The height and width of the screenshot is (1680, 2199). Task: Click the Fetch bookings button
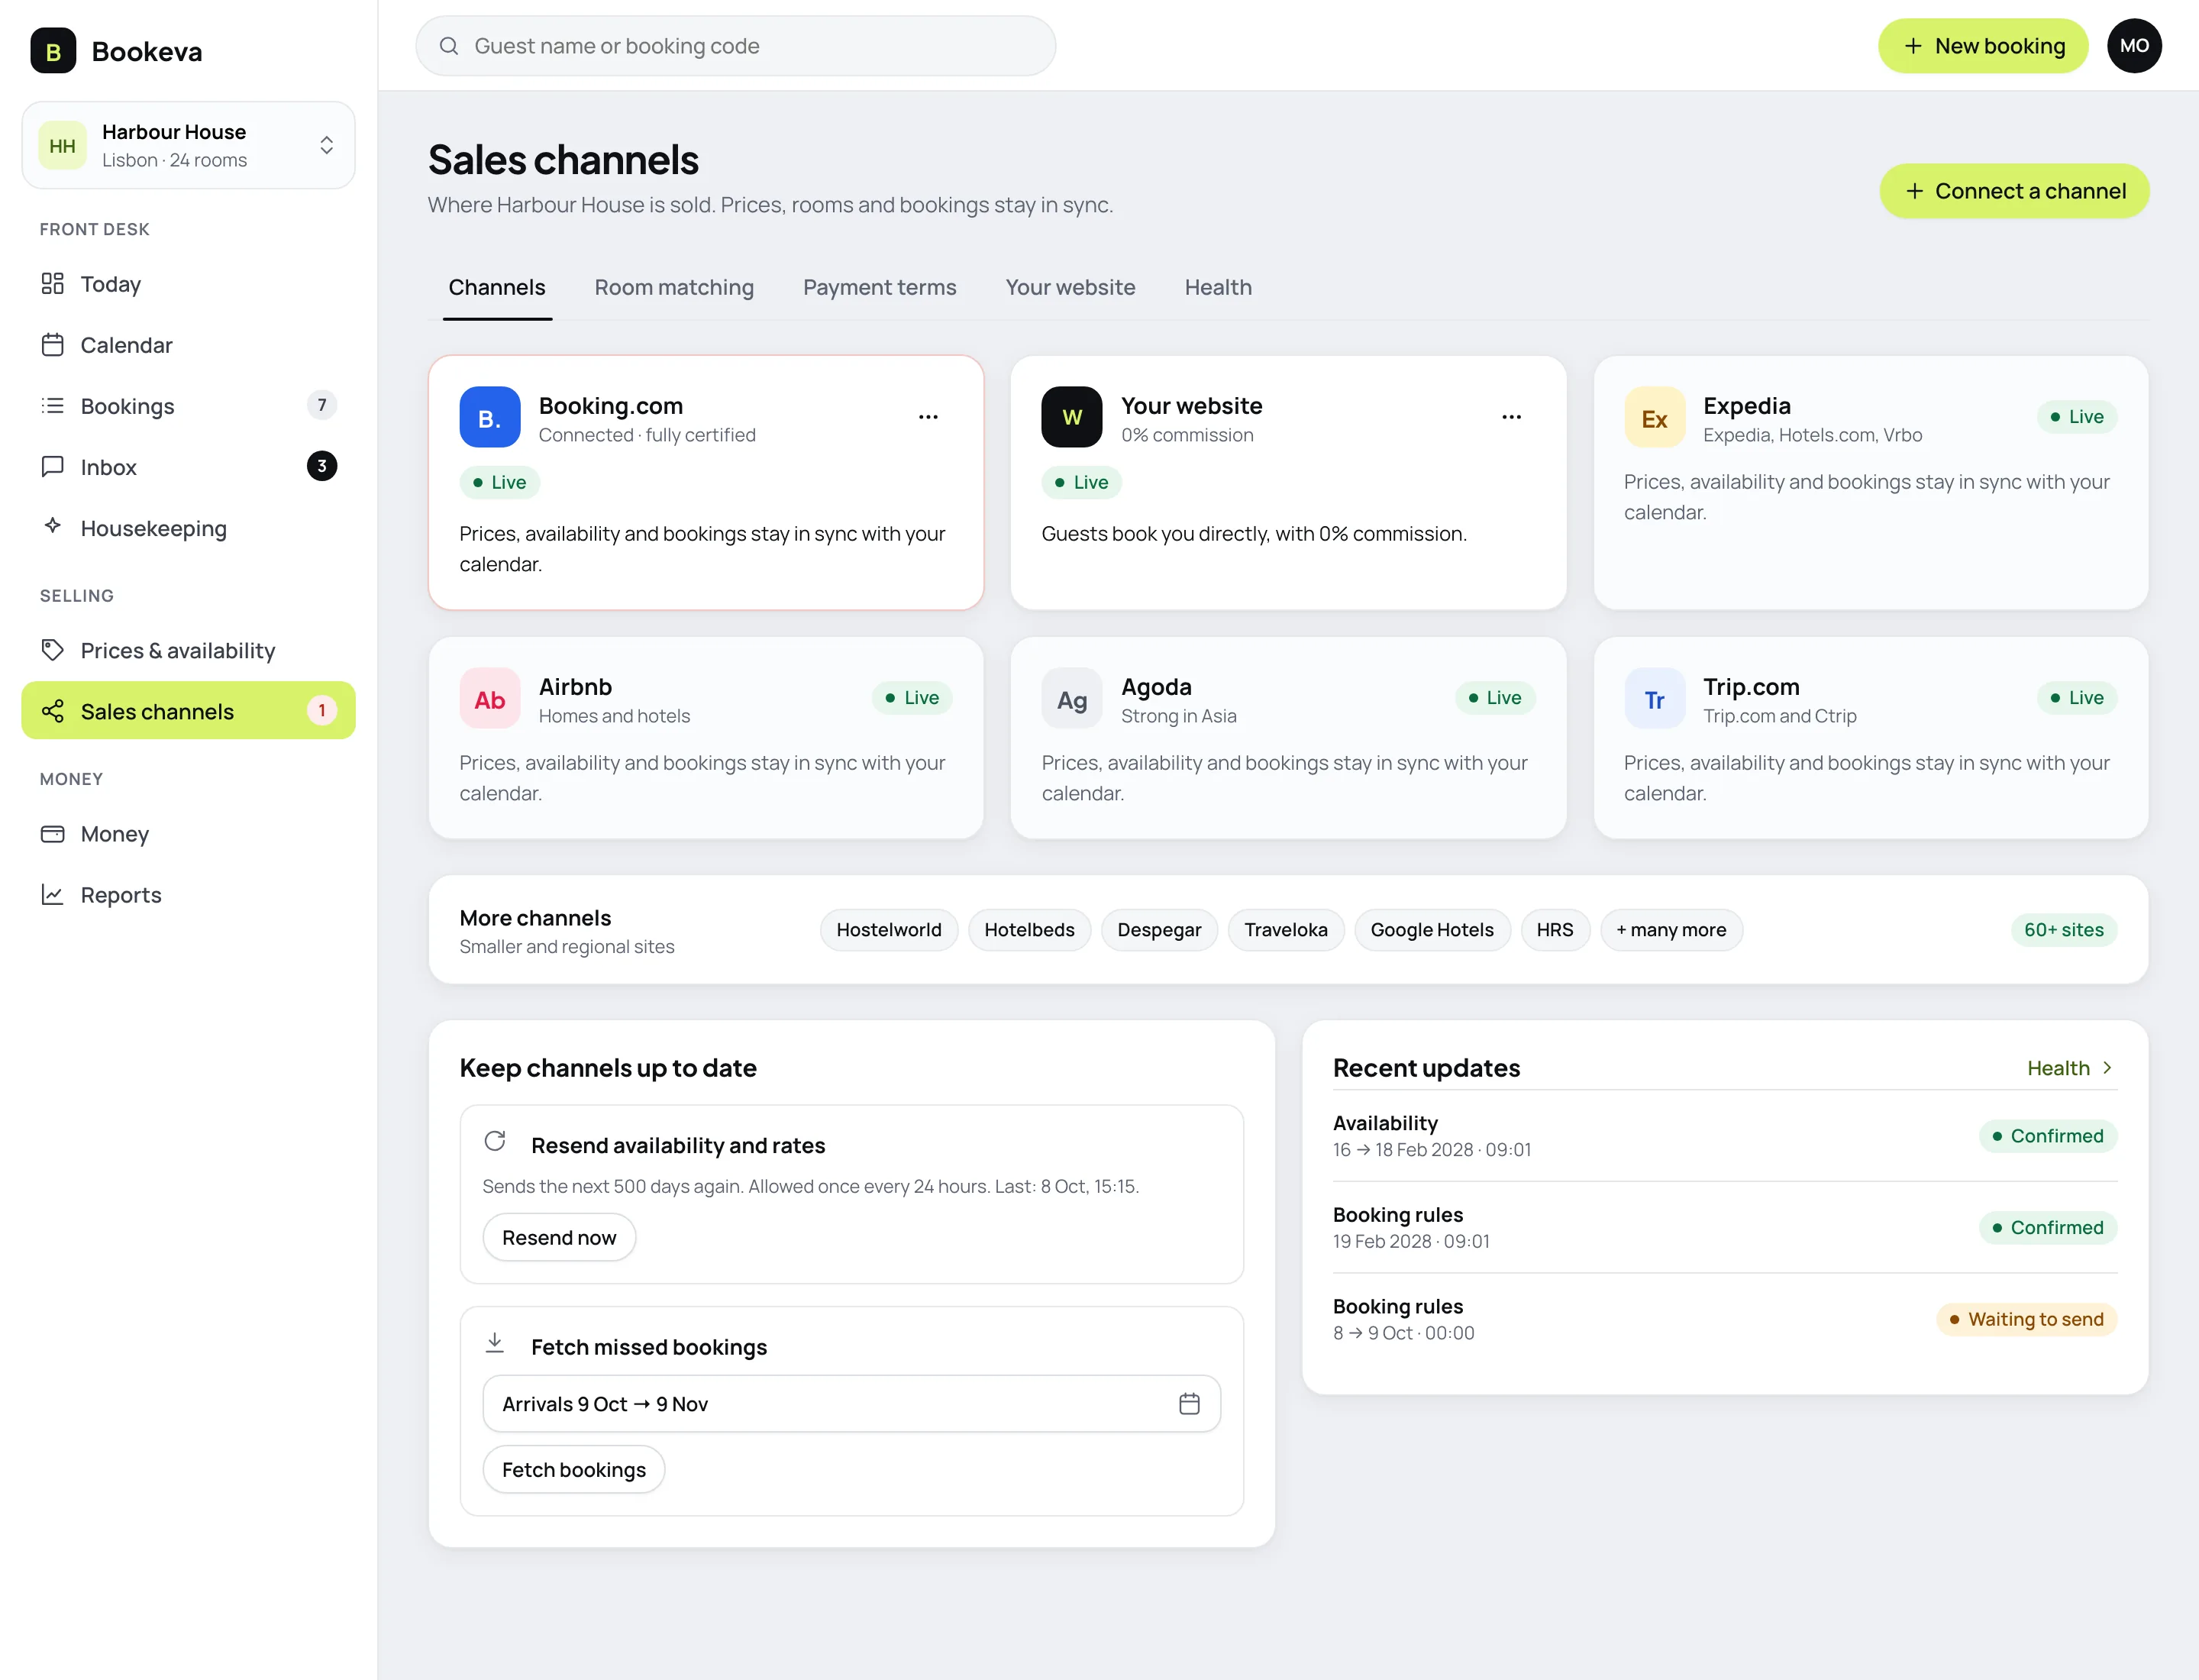point(574,1470)
